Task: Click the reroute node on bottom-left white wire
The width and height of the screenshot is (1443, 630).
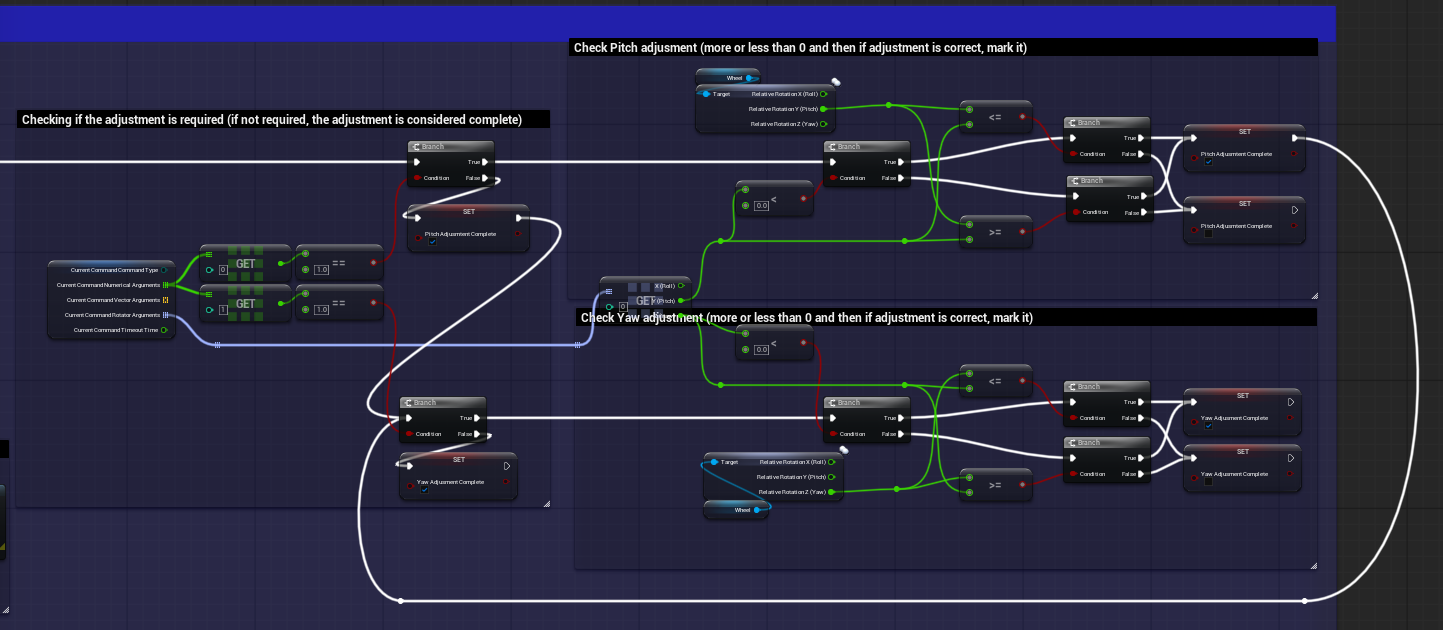Action: (x=401, y=601)
